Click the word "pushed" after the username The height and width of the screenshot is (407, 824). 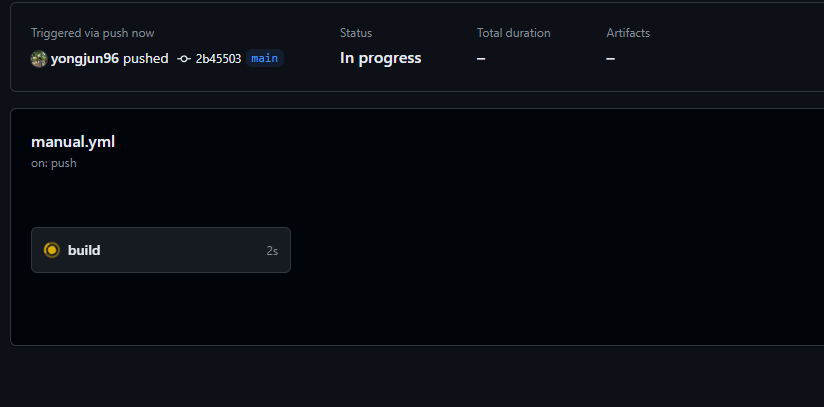[146, 58]
